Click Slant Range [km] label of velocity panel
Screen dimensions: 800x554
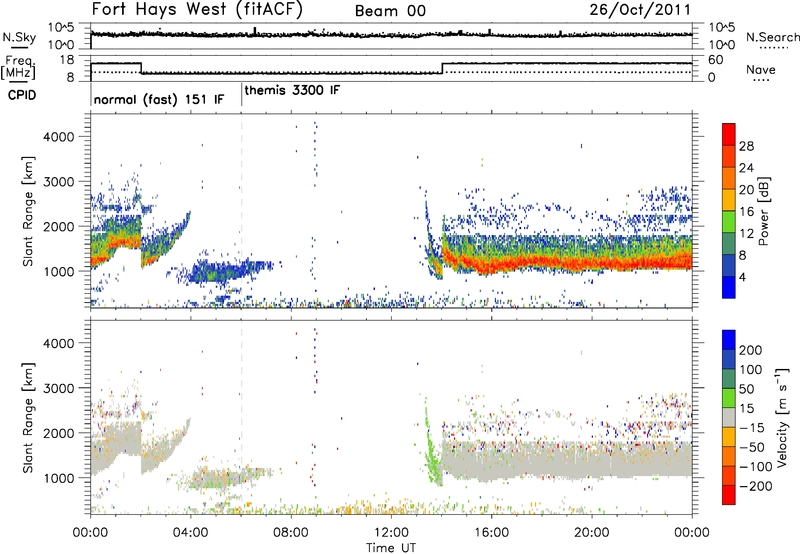click(x=28, y=417)
